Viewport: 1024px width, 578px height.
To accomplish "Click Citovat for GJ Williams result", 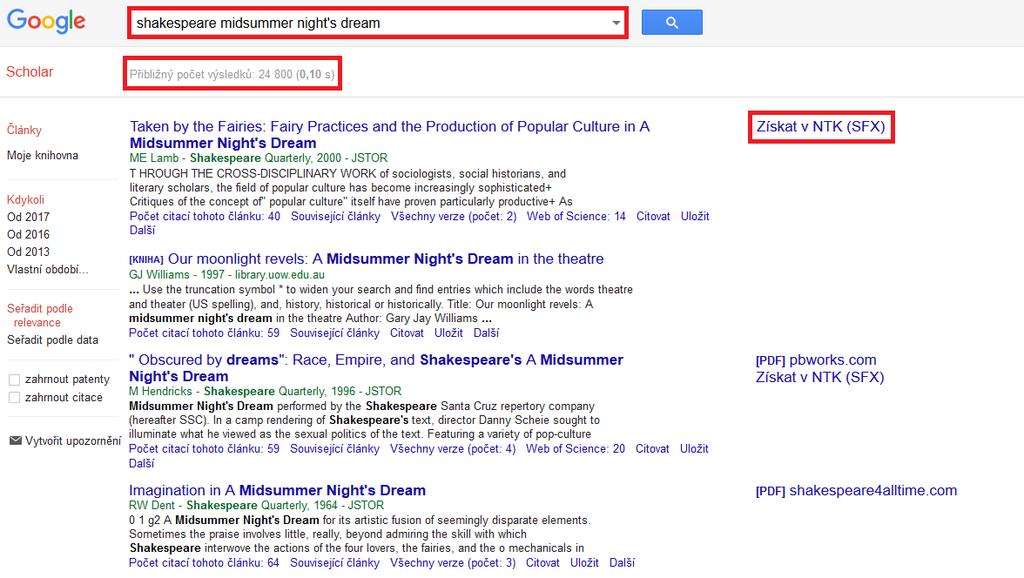I will (407, 332).
